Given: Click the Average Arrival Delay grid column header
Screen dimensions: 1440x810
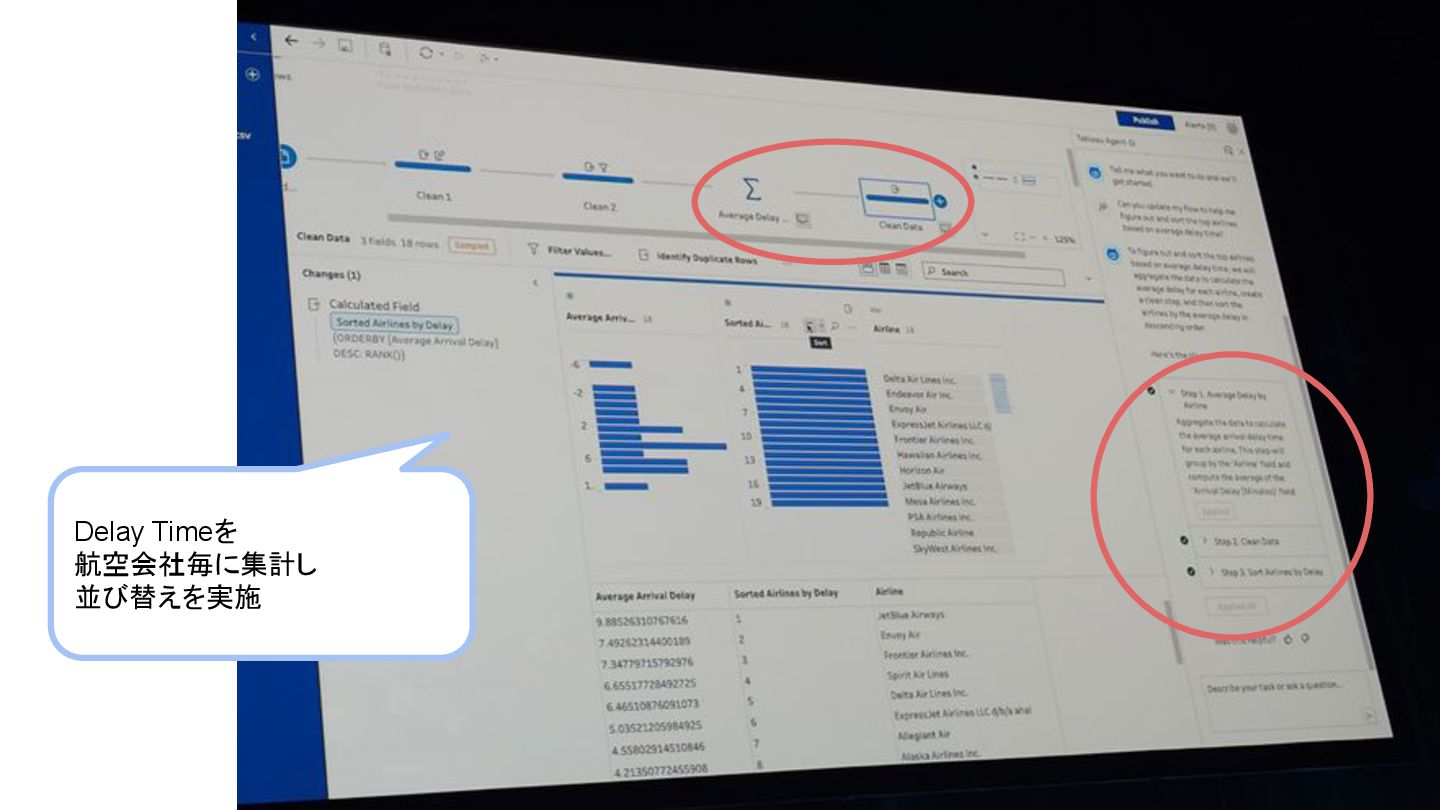Looking at the screenshot, I should point(645,595).
